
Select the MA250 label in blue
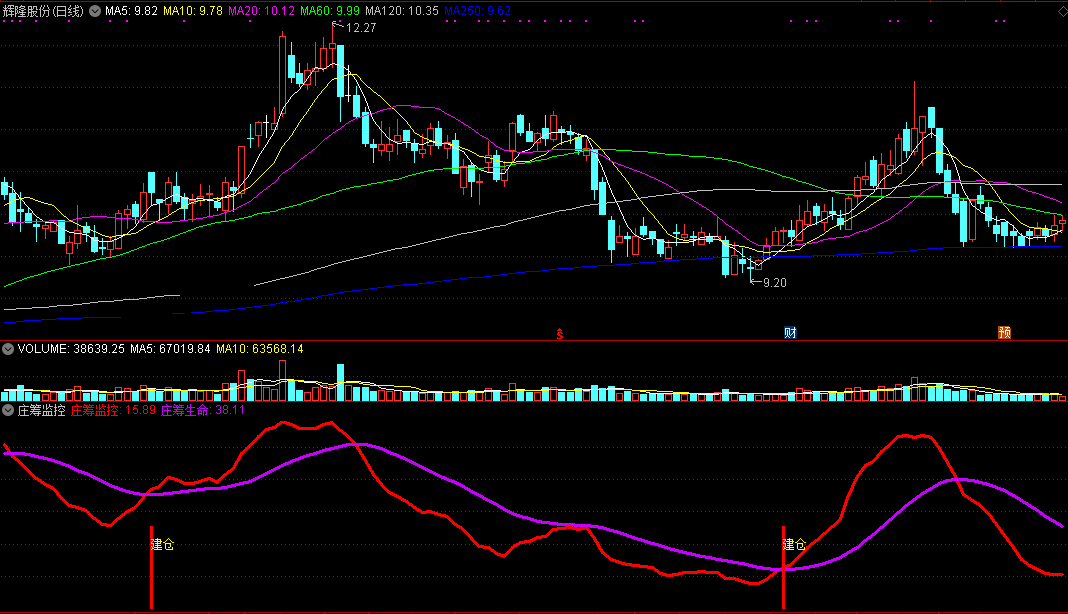click(477, 11)
